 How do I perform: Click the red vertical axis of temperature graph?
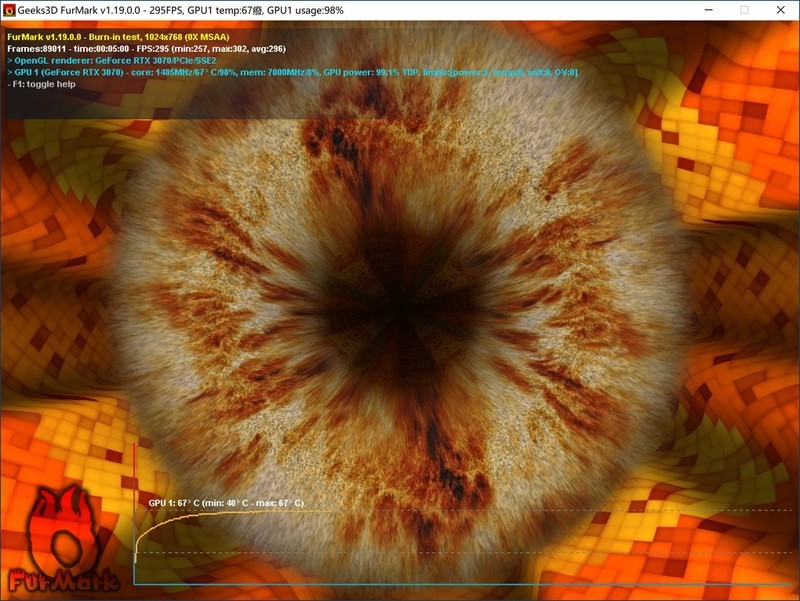click(134, 513)
